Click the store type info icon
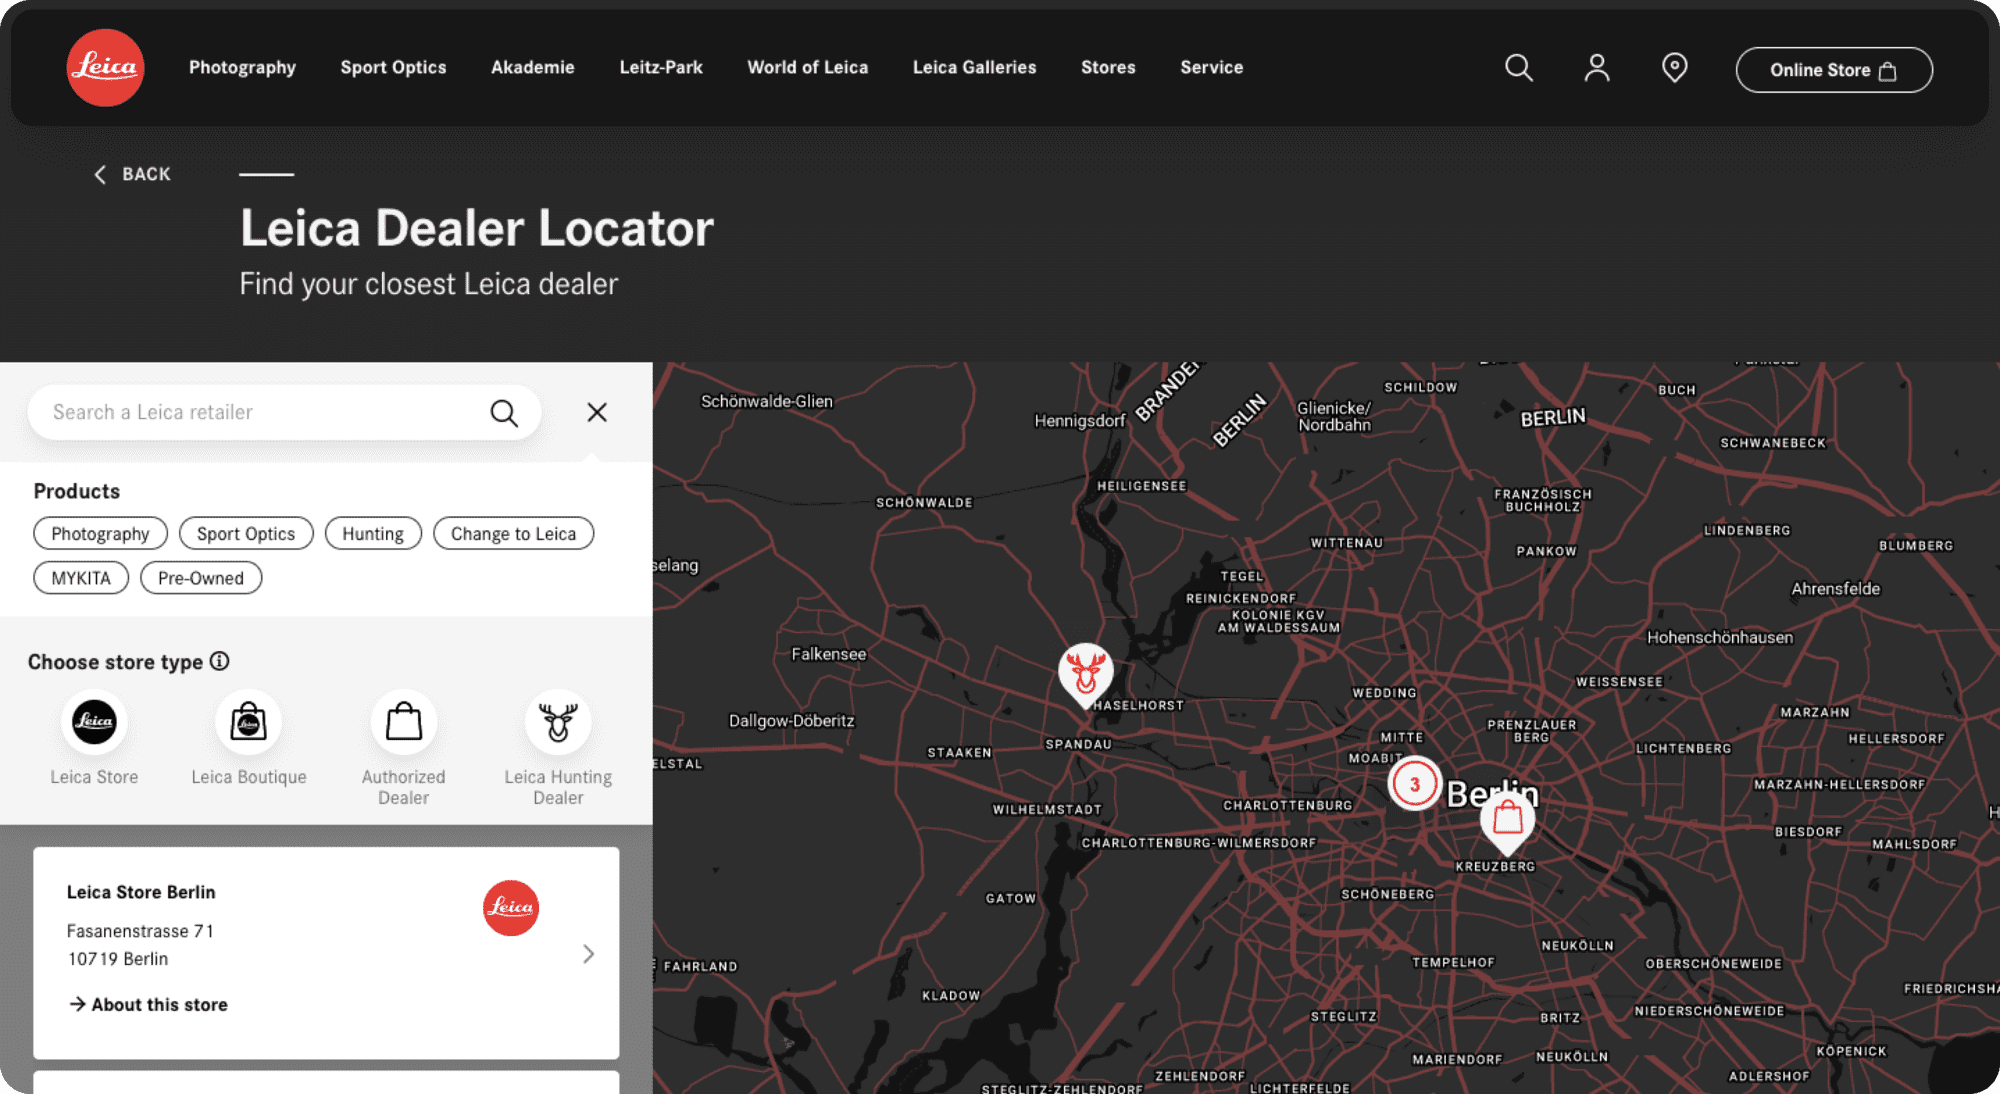This screenshot has height=1094, width=2000. (x=220, y=661)
